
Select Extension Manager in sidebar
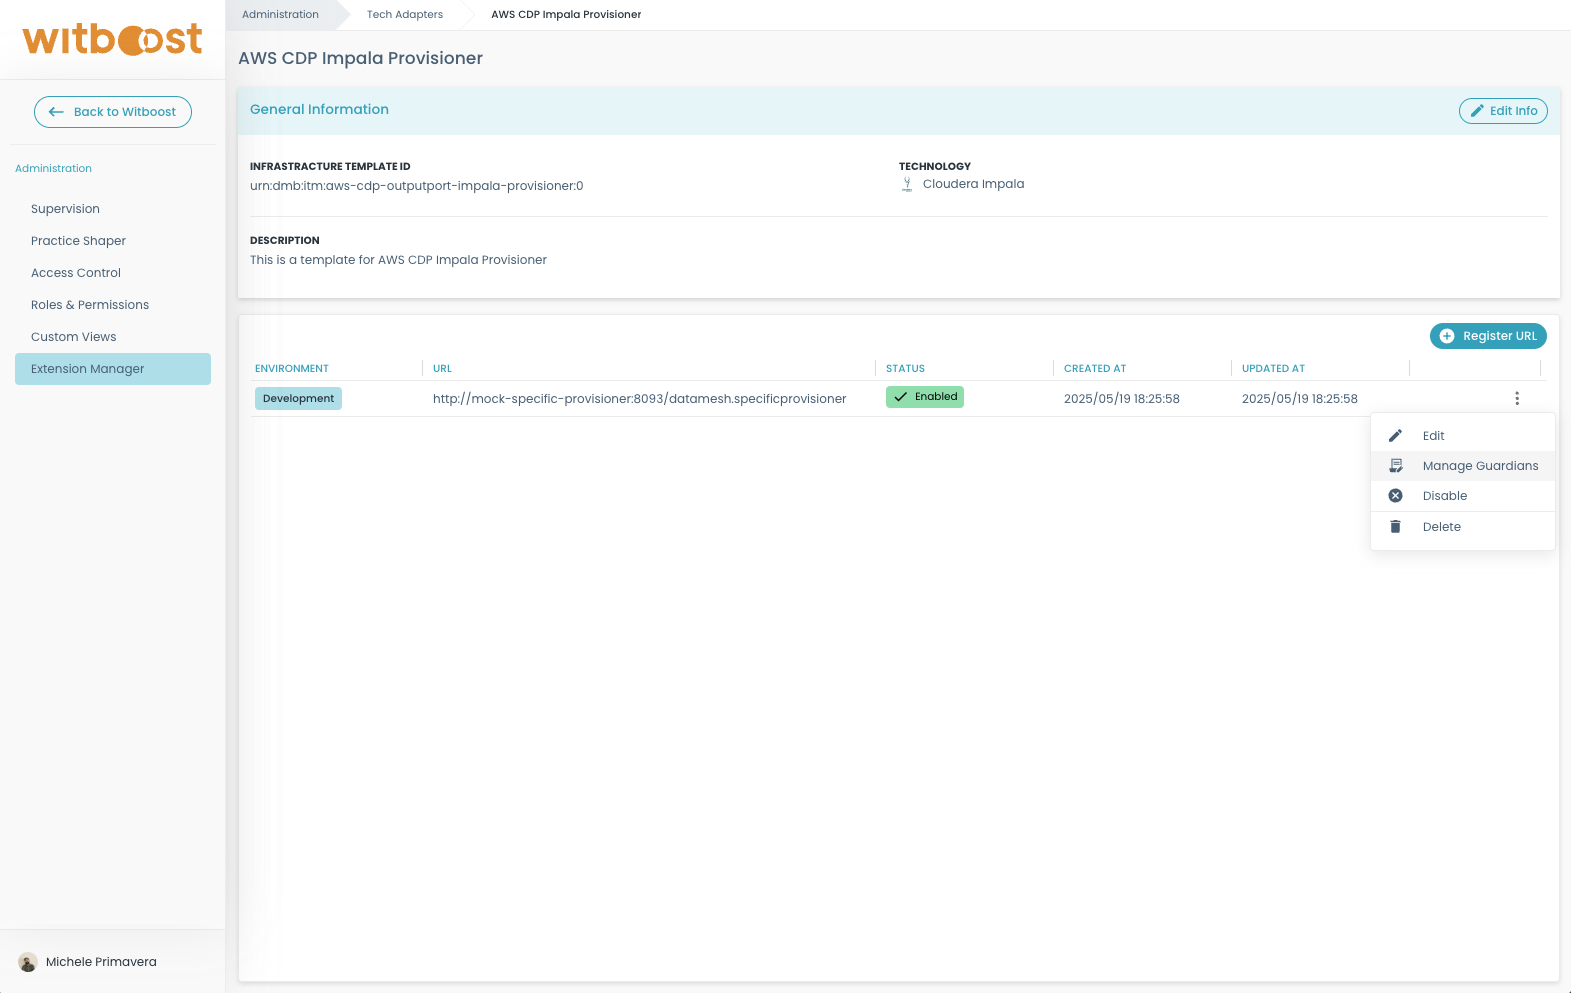coord(88,369)
